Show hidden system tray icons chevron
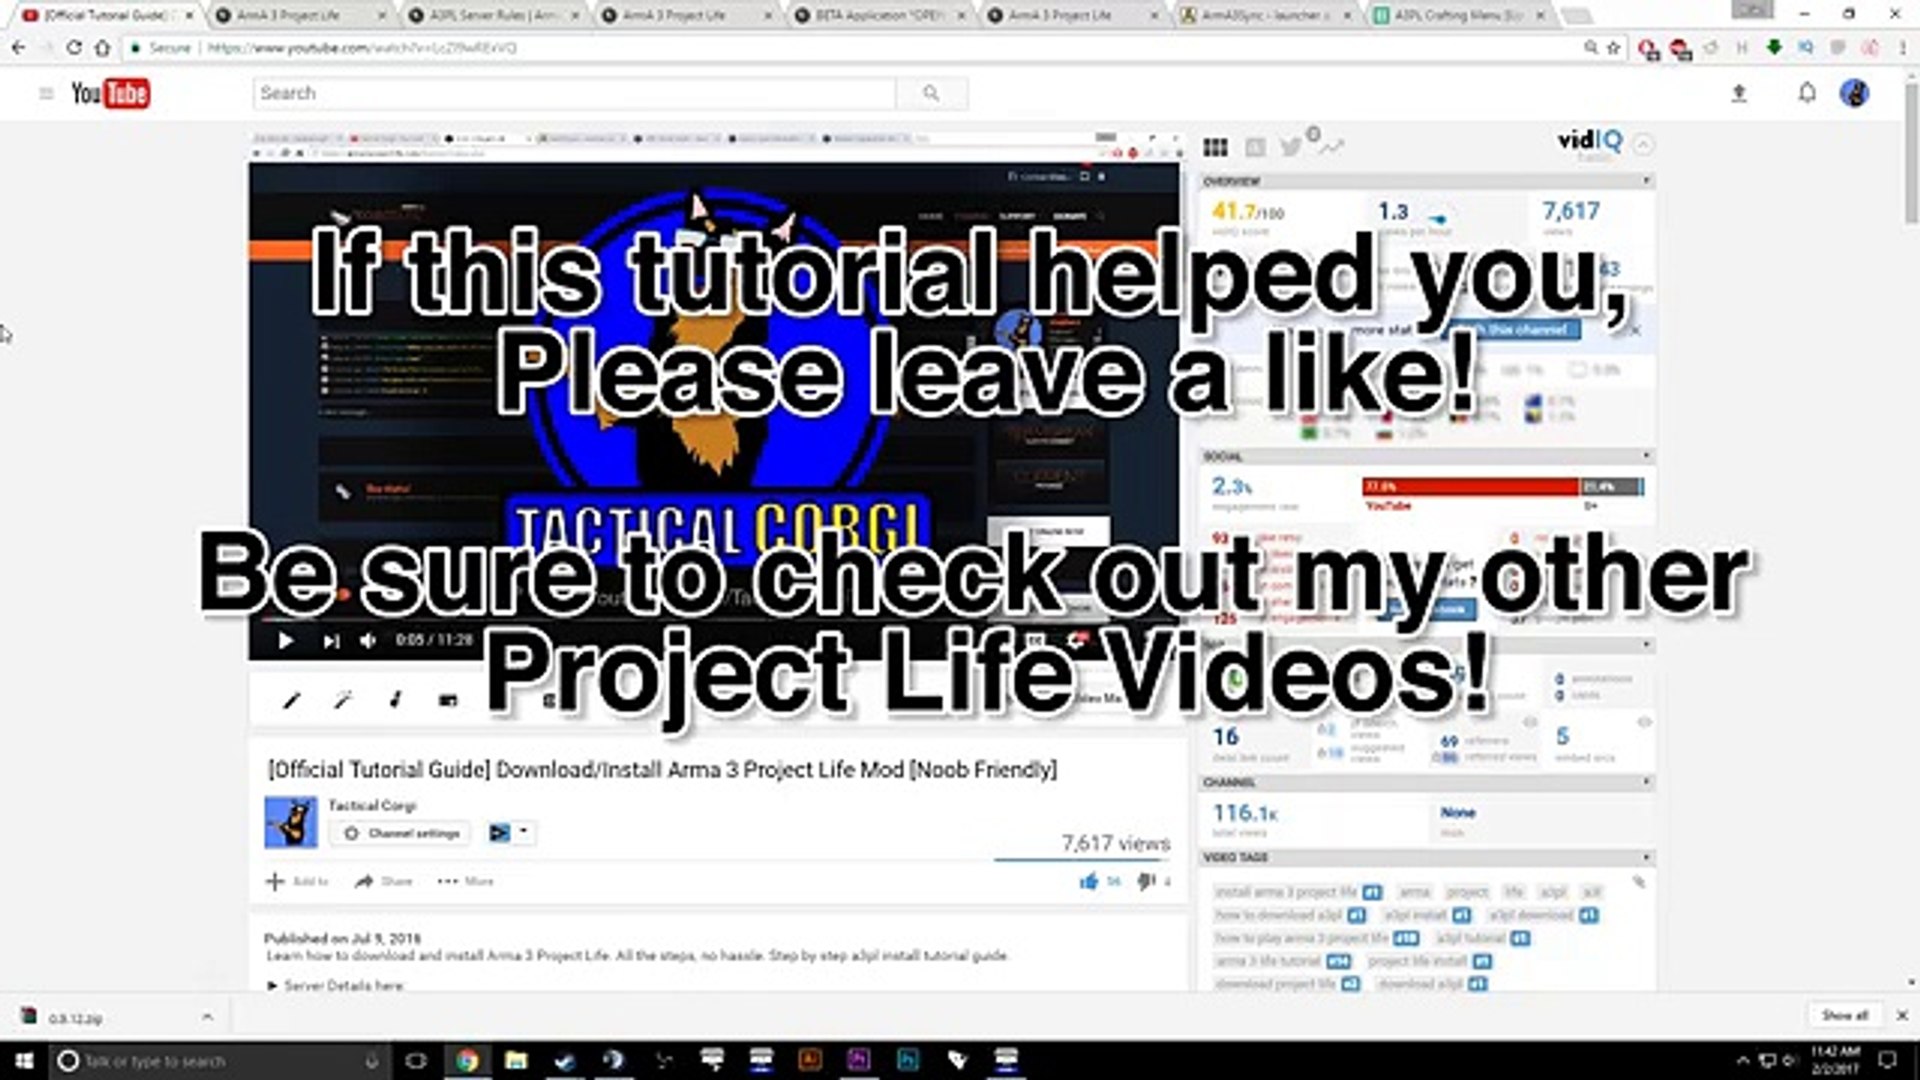This screenshot has height=1080, width=1920. [1743, 1060]
